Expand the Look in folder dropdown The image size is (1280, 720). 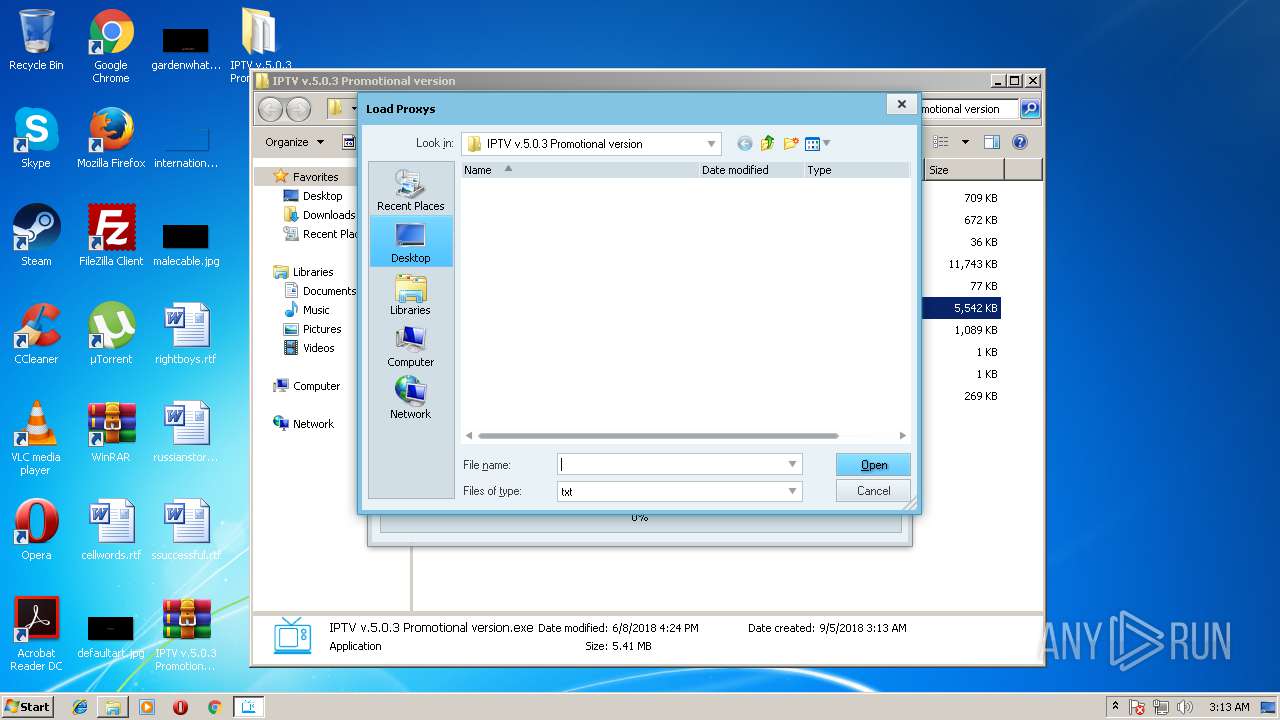pos(711,144)
